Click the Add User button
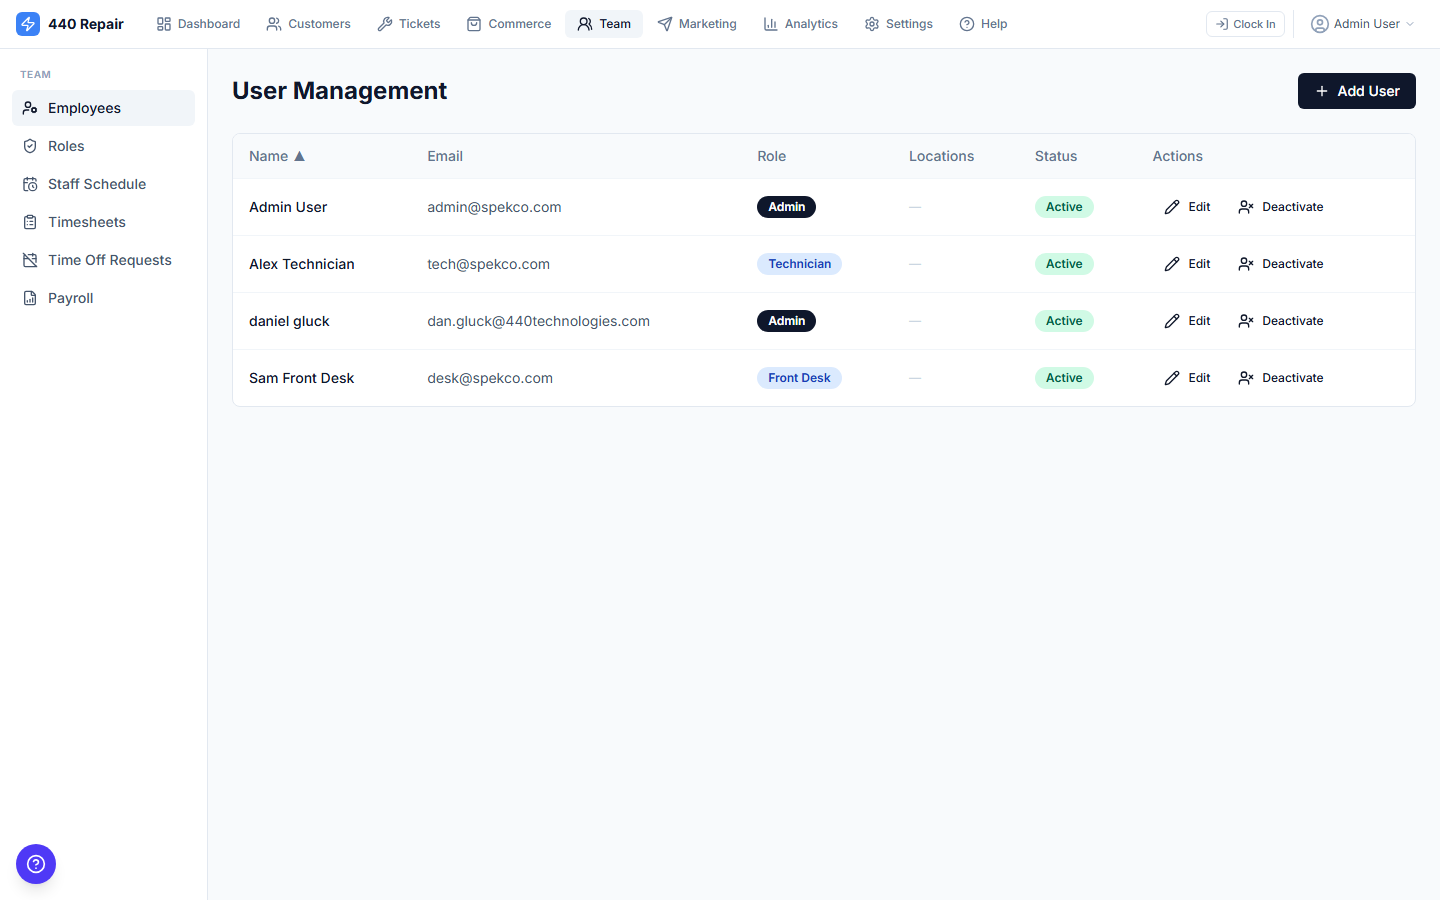This screenshot has height=900, width=1440. [1356, 91]
